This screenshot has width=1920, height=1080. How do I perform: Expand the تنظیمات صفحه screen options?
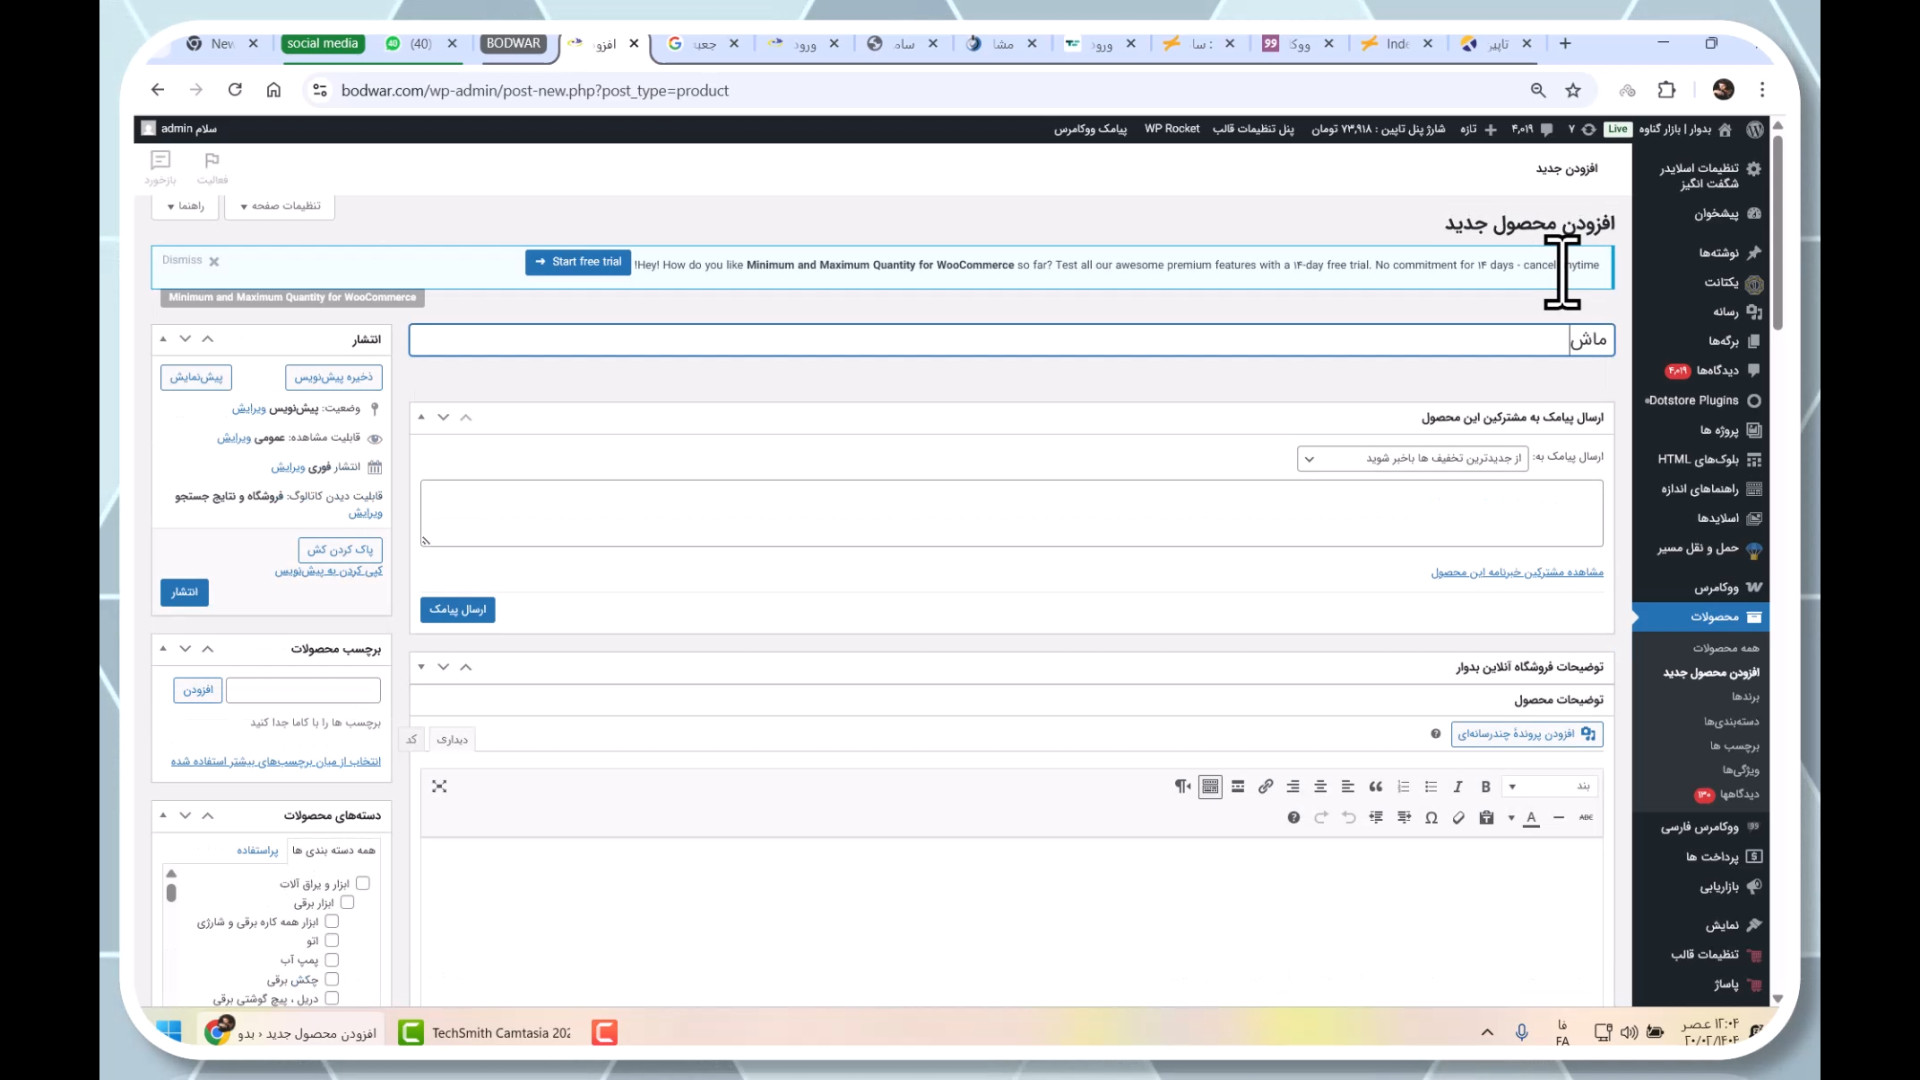(x=280, y=206)
